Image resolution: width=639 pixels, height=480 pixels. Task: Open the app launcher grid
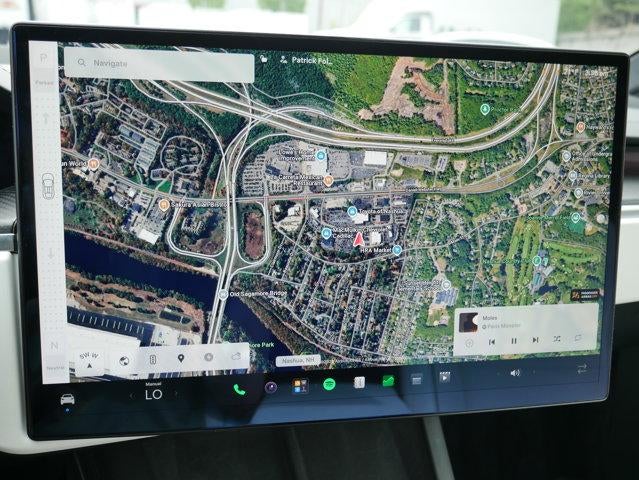[300, 385]
